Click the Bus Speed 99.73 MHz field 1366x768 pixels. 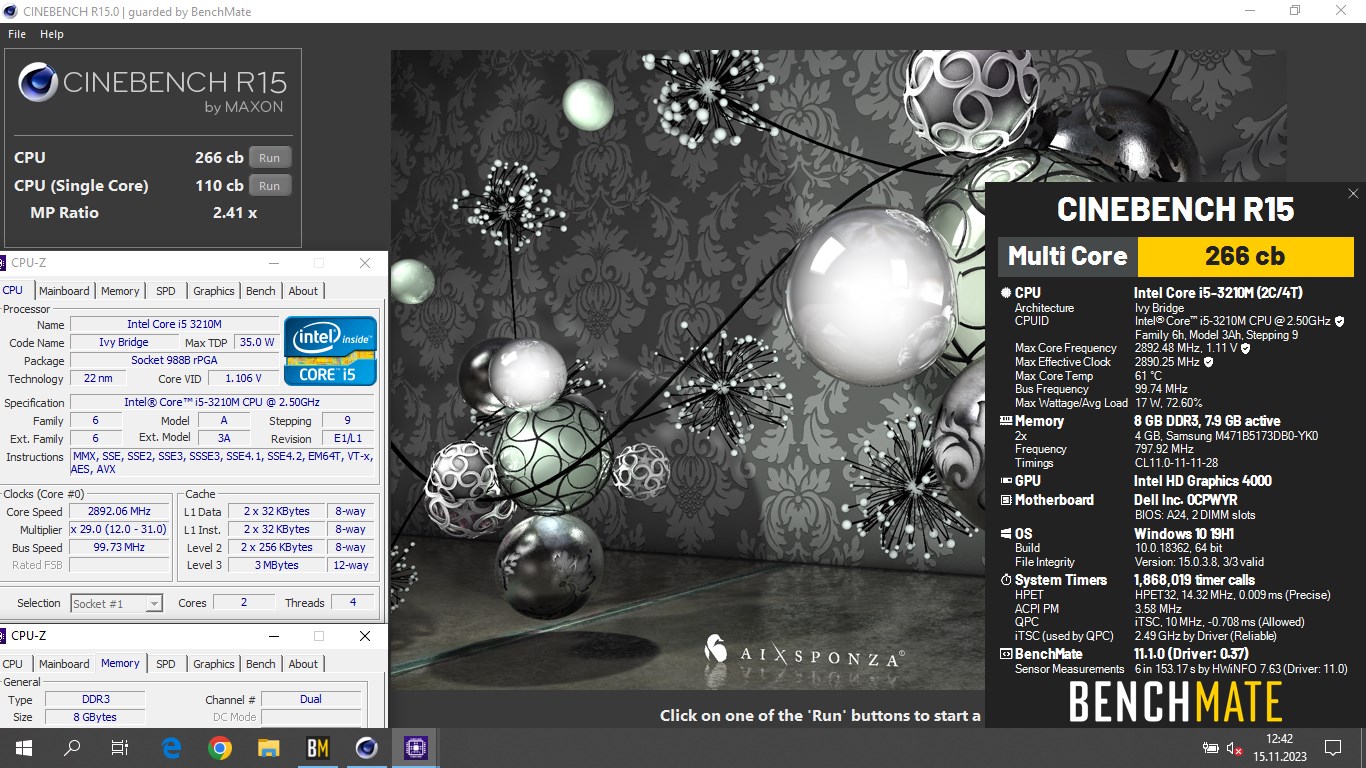[x=119, y=547]
